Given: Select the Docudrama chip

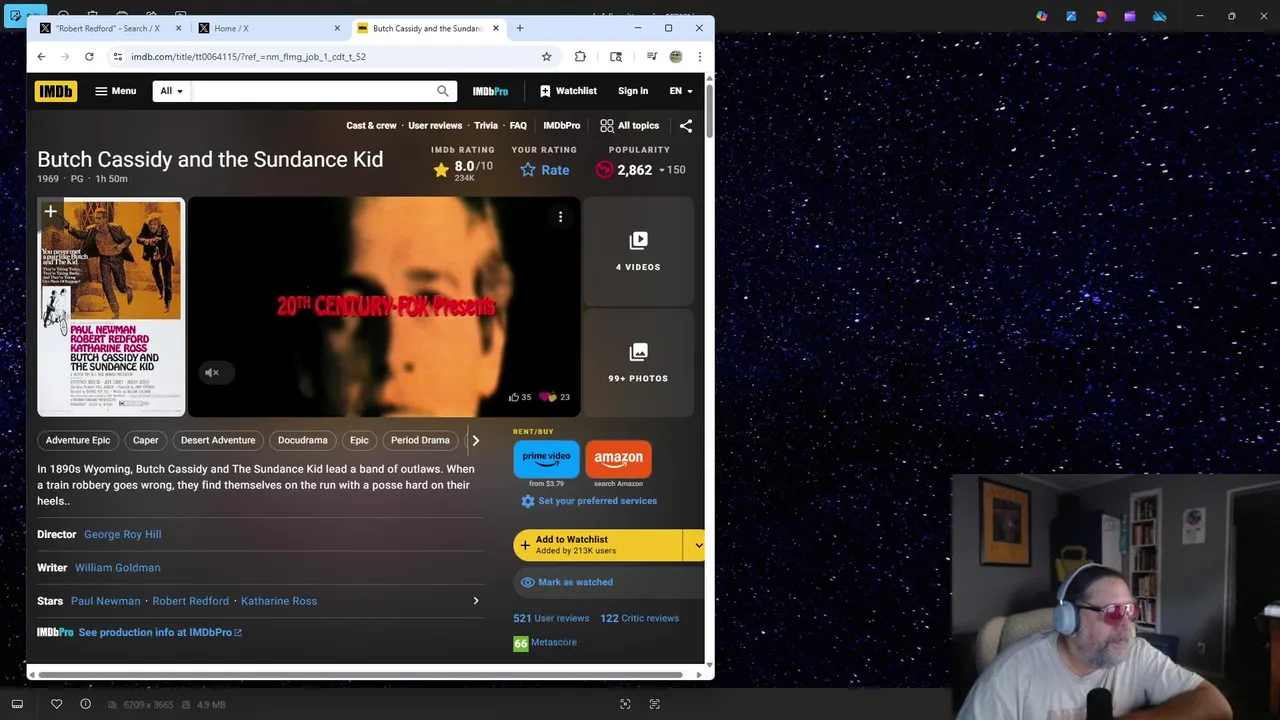Looking at the screenshot, I should 303,440.
